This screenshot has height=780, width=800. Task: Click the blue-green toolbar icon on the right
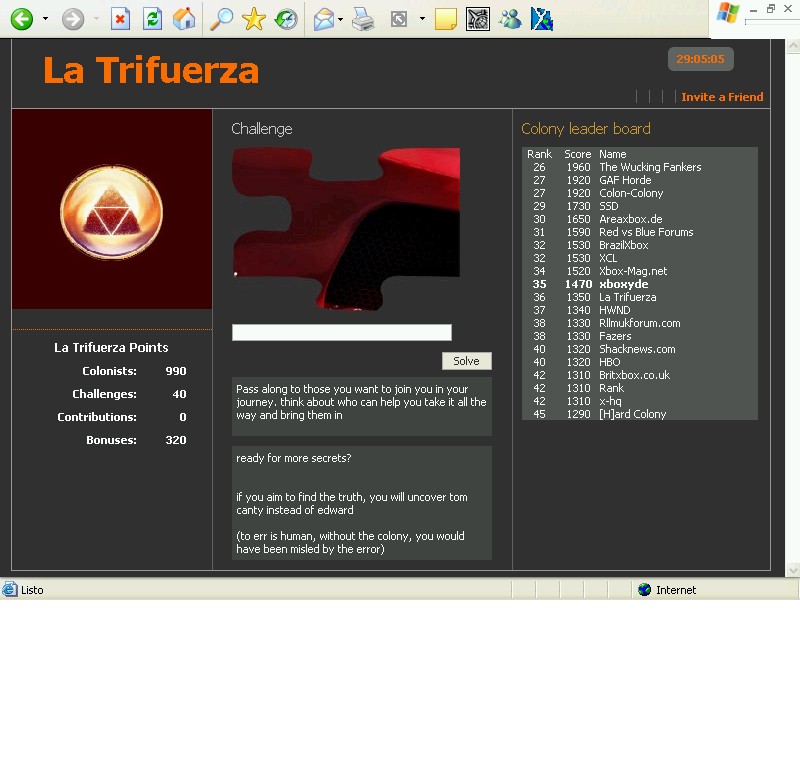[542, 19]
